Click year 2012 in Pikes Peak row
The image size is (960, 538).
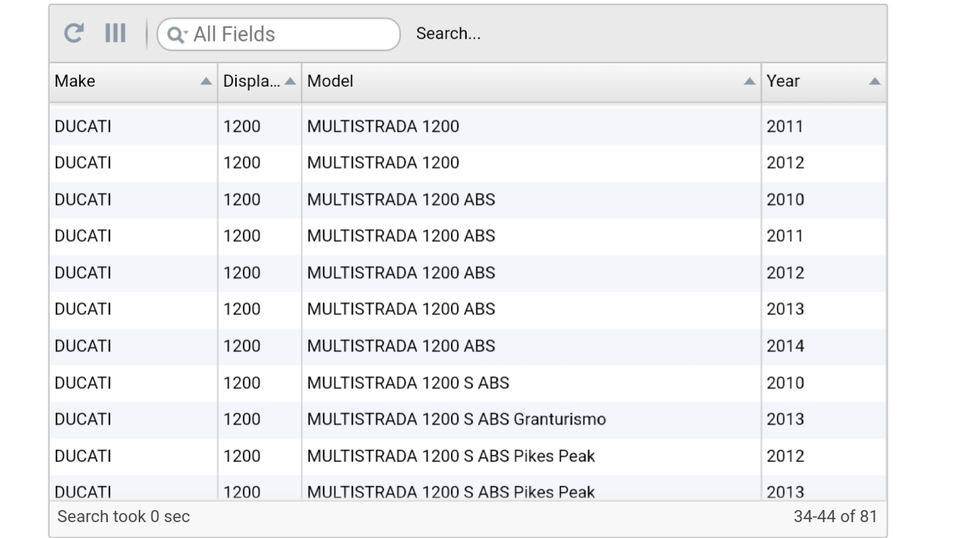coord(785,456)
